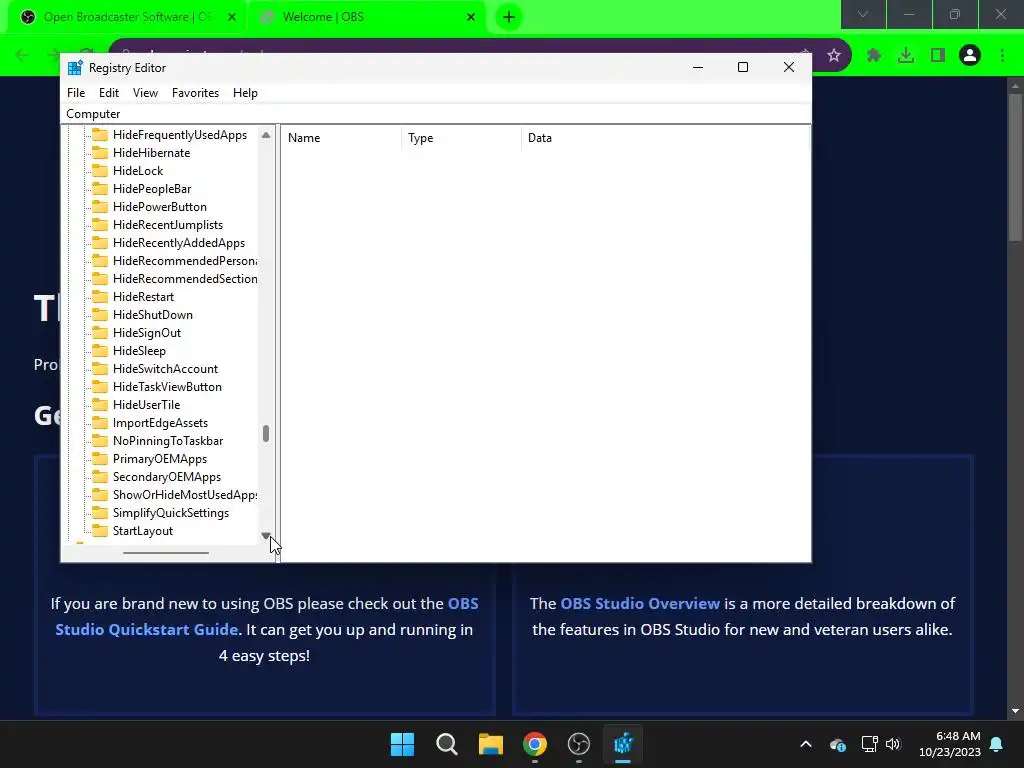
Task: Select the HideSwitchAccount key
Action: (165, 369)
